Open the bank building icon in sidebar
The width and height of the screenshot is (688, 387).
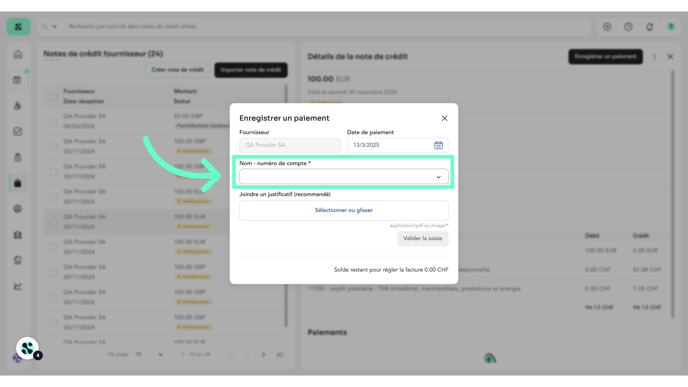tap(18, 235)
